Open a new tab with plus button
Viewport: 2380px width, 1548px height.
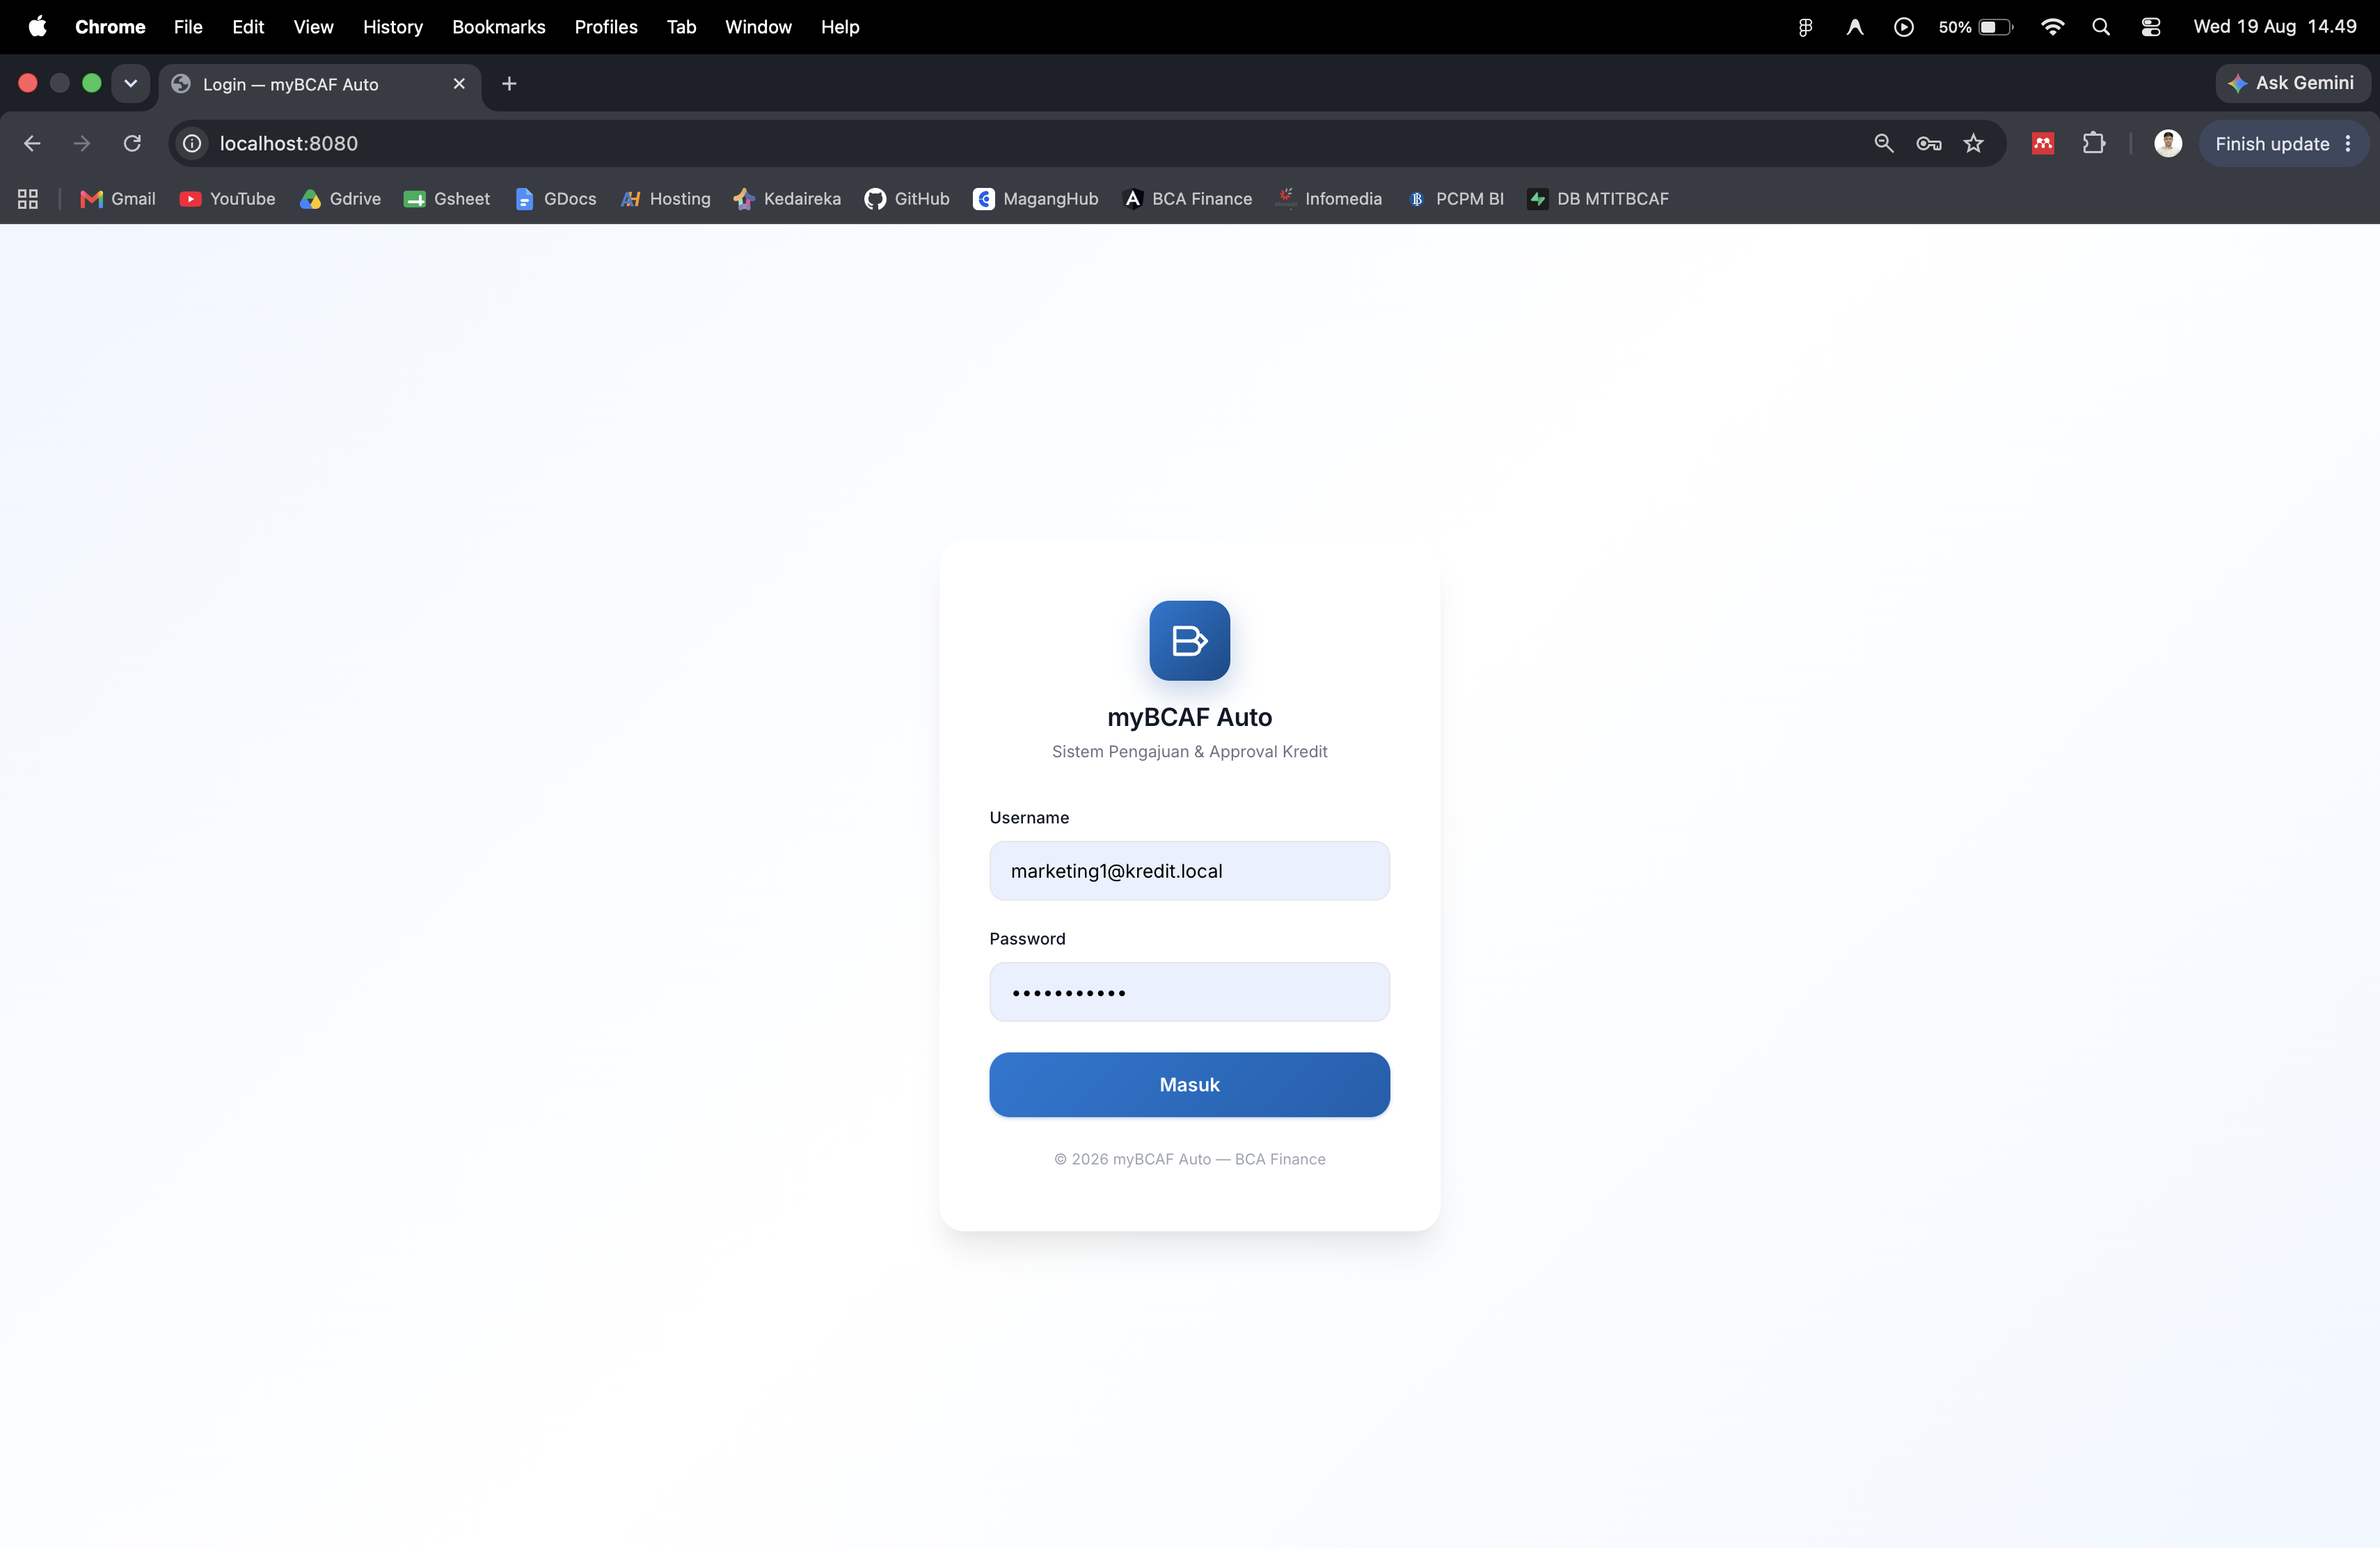click(x=509, y=84)
